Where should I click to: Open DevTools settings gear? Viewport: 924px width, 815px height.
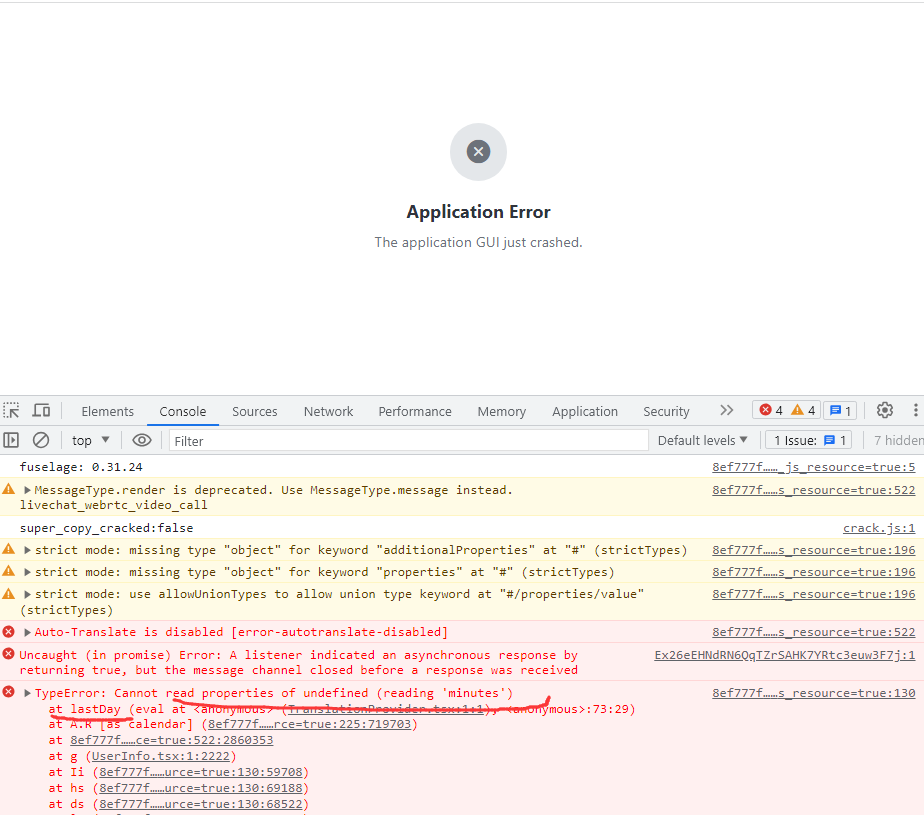(x=884, y=410)
